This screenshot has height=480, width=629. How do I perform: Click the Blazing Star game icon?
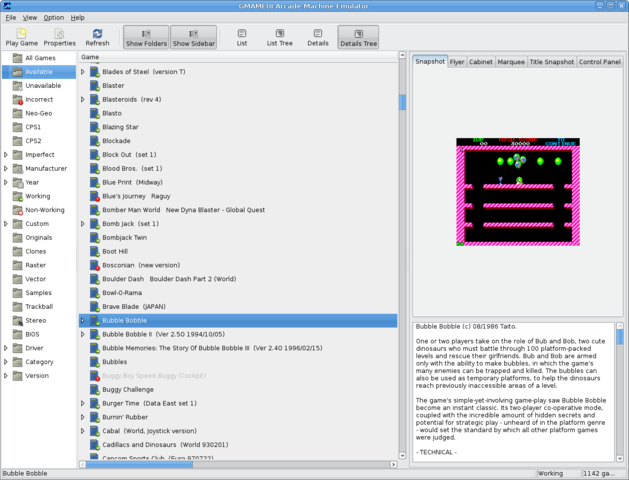point(94,127)
